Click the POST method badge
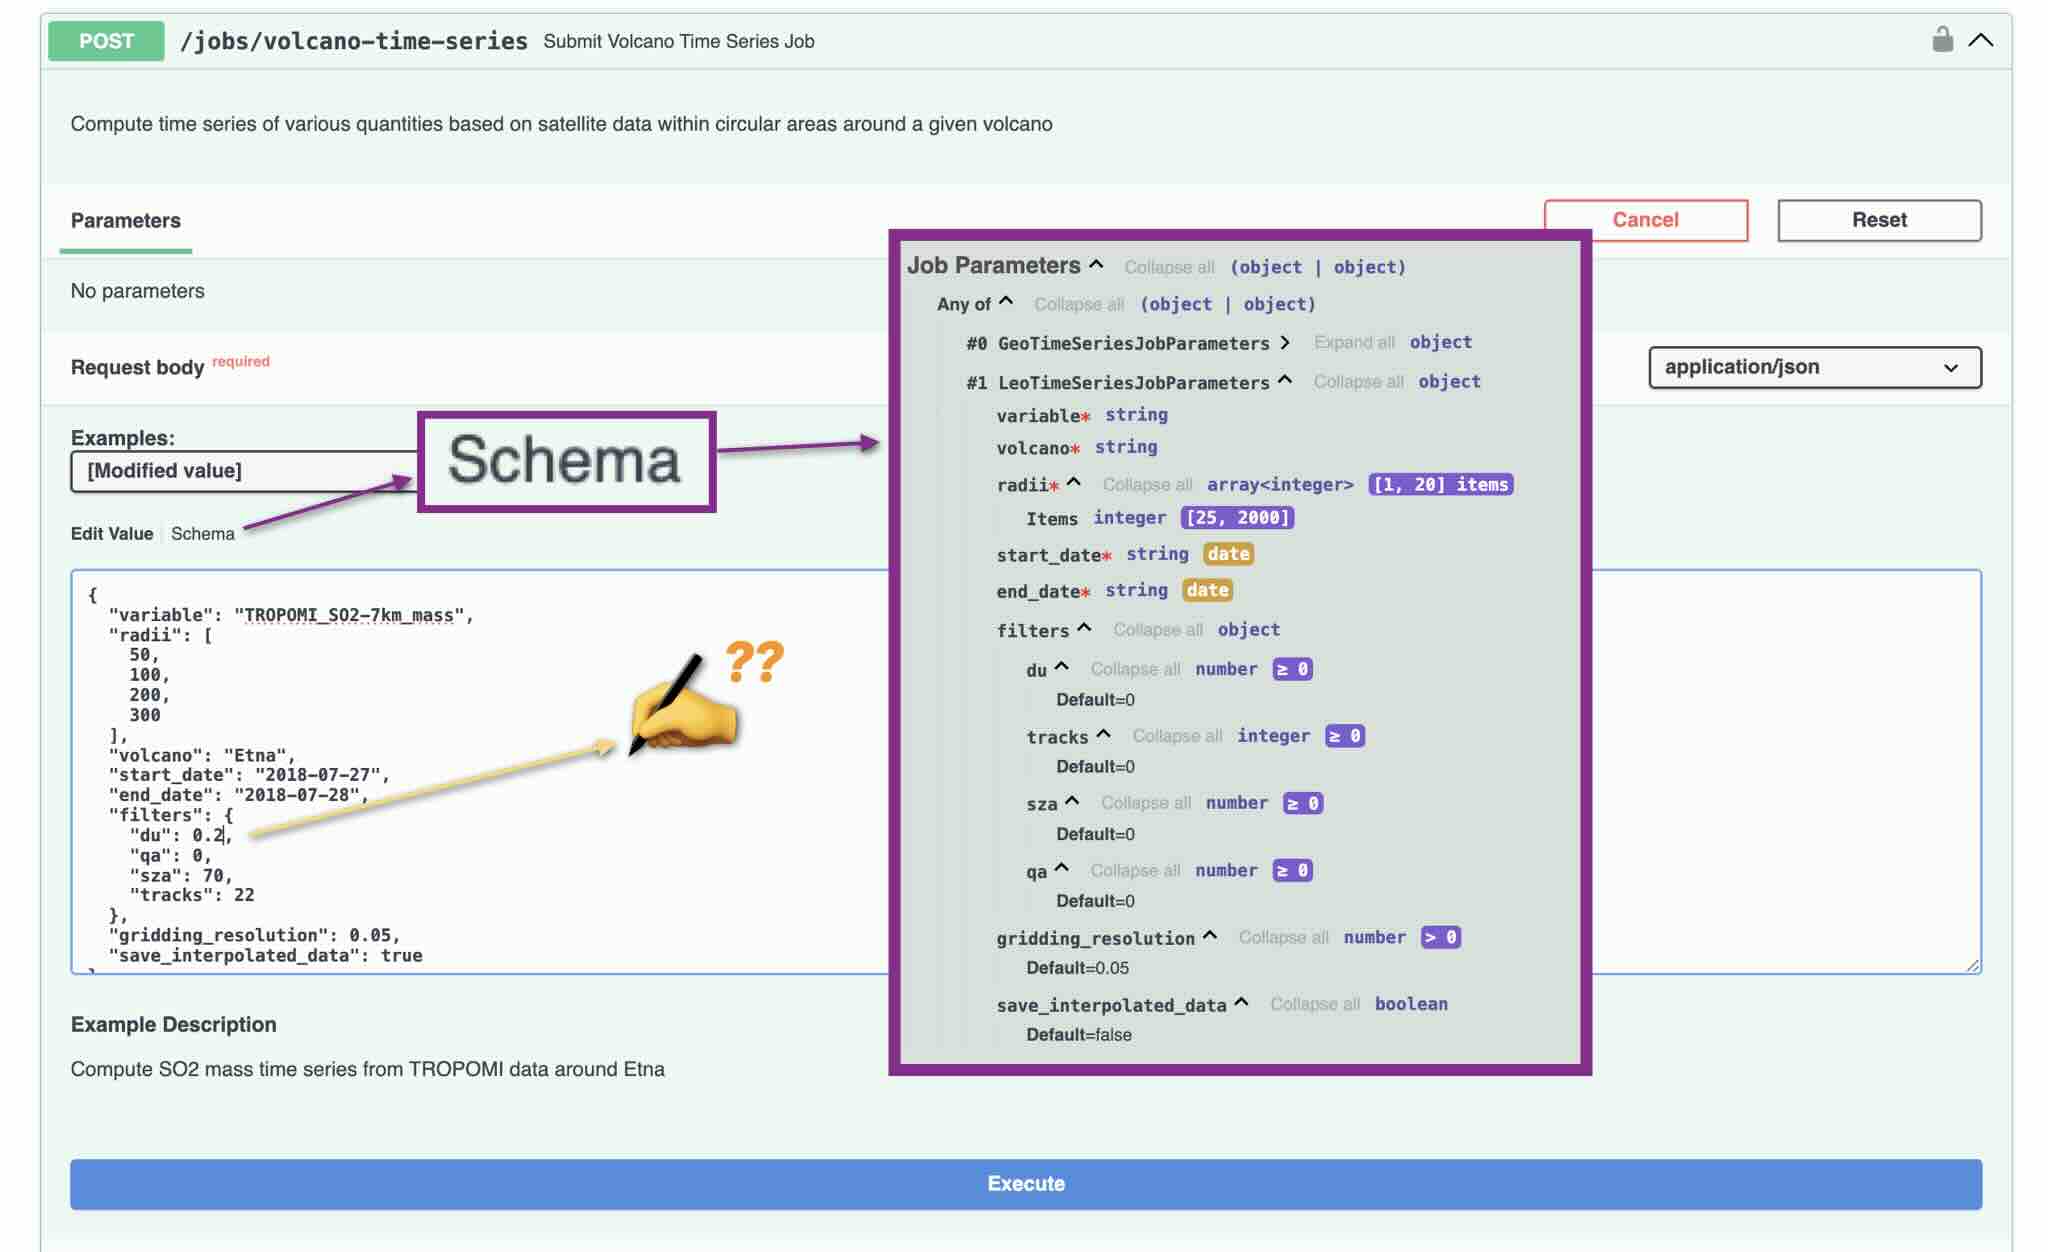The image size is (2048, 1252). coord(106,41)
